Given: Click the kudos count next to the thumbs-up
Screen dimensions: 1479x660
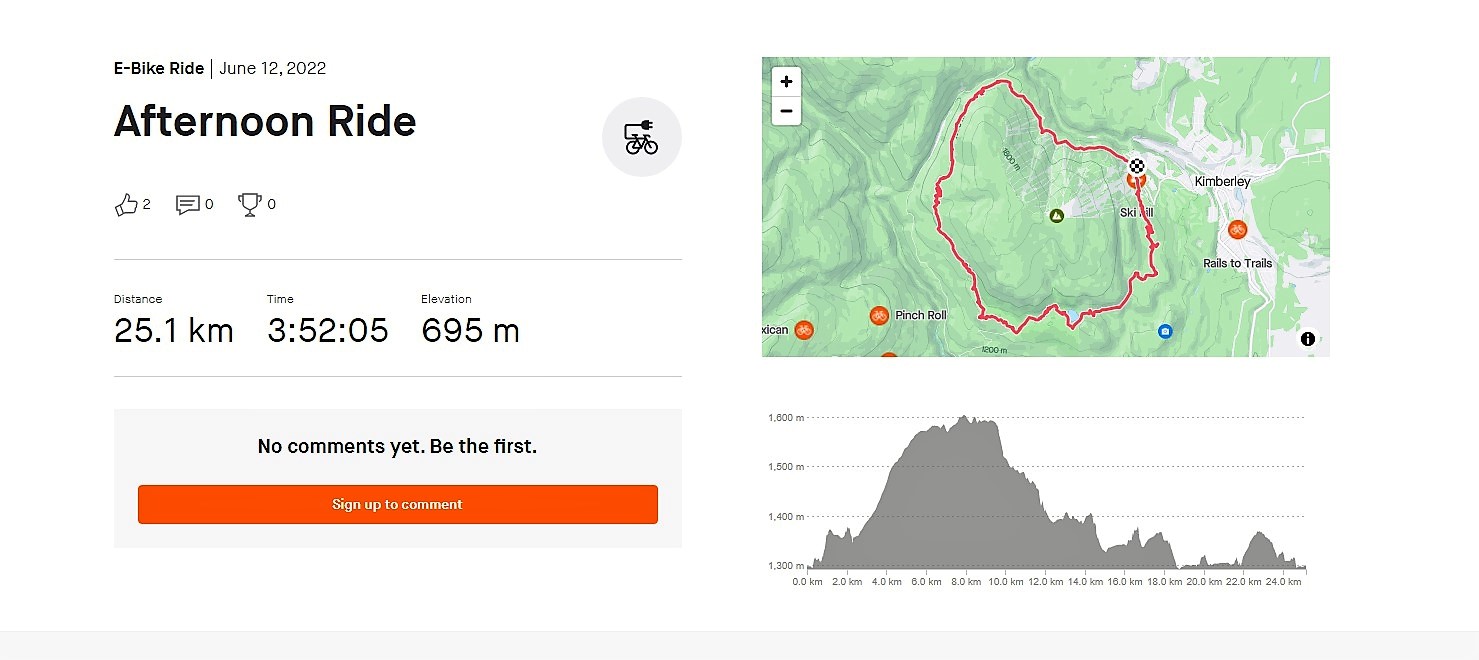Looking at the screenshot, I should 146,204.
